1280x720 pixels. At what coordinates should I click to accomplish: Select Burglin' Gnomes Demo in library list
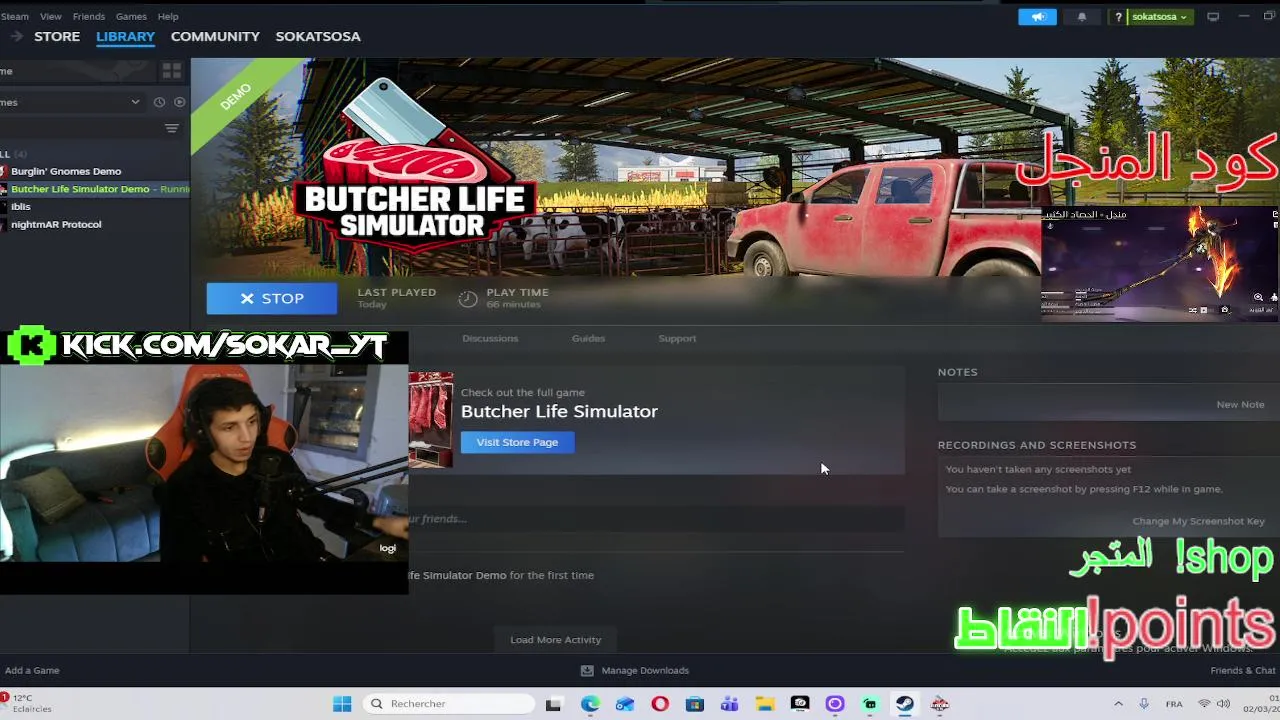coord(94,171)
